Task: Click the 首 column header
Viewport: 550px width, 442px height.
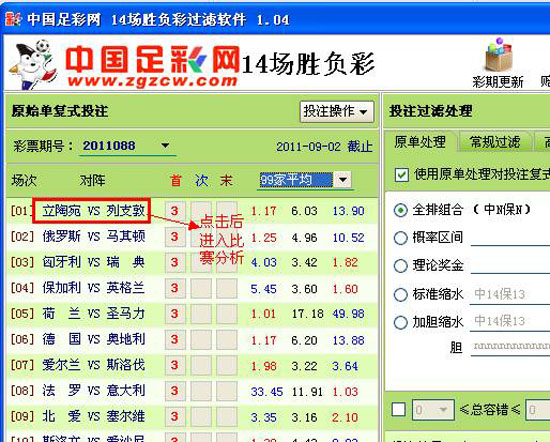Action: click(x=176, y=181)
